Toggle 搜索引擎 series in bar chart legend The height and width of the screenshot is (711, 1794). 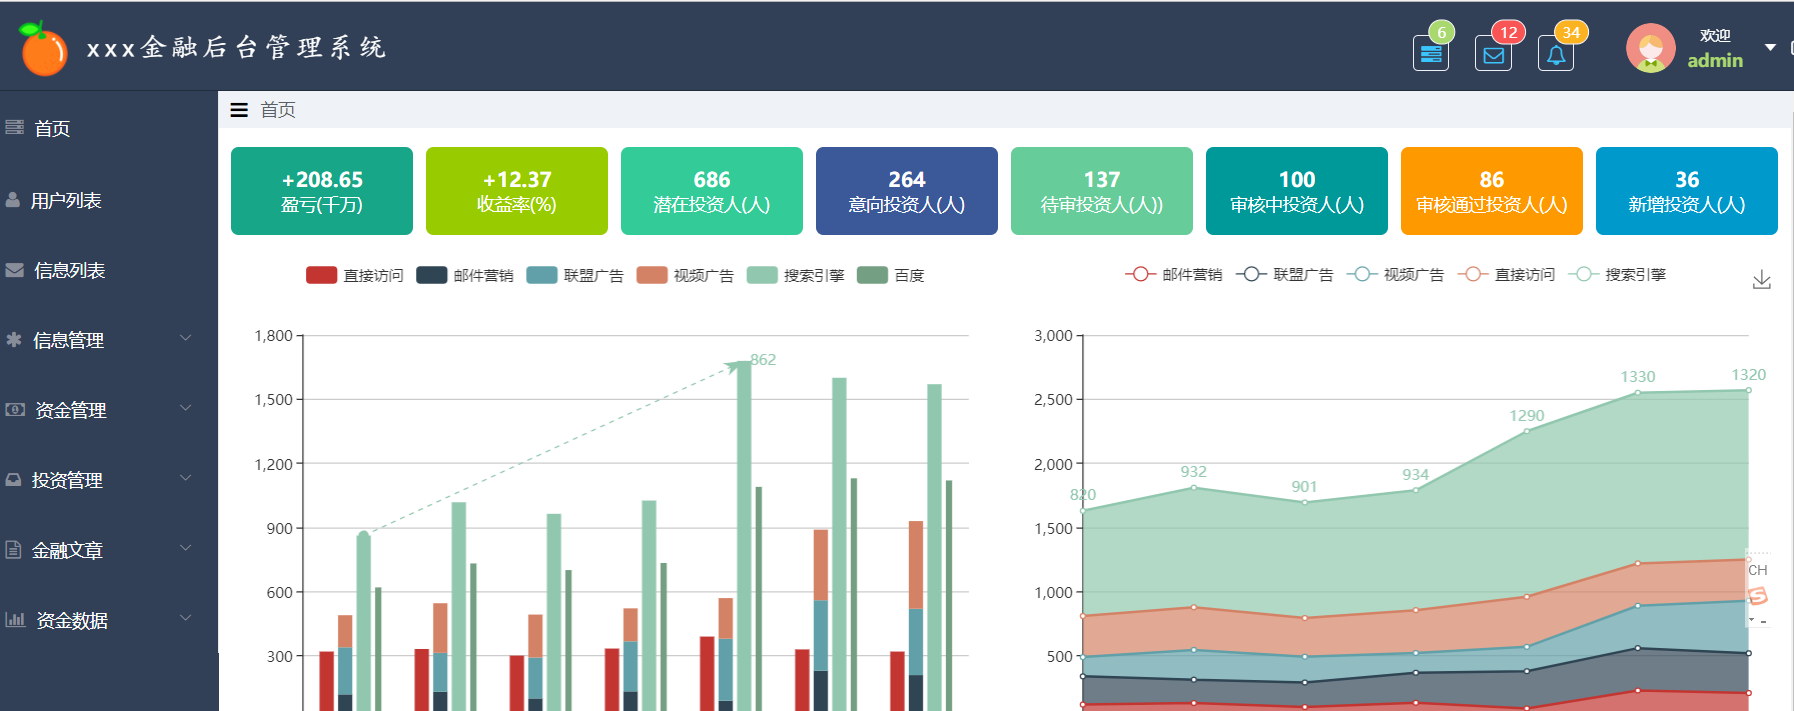point(796,275)
